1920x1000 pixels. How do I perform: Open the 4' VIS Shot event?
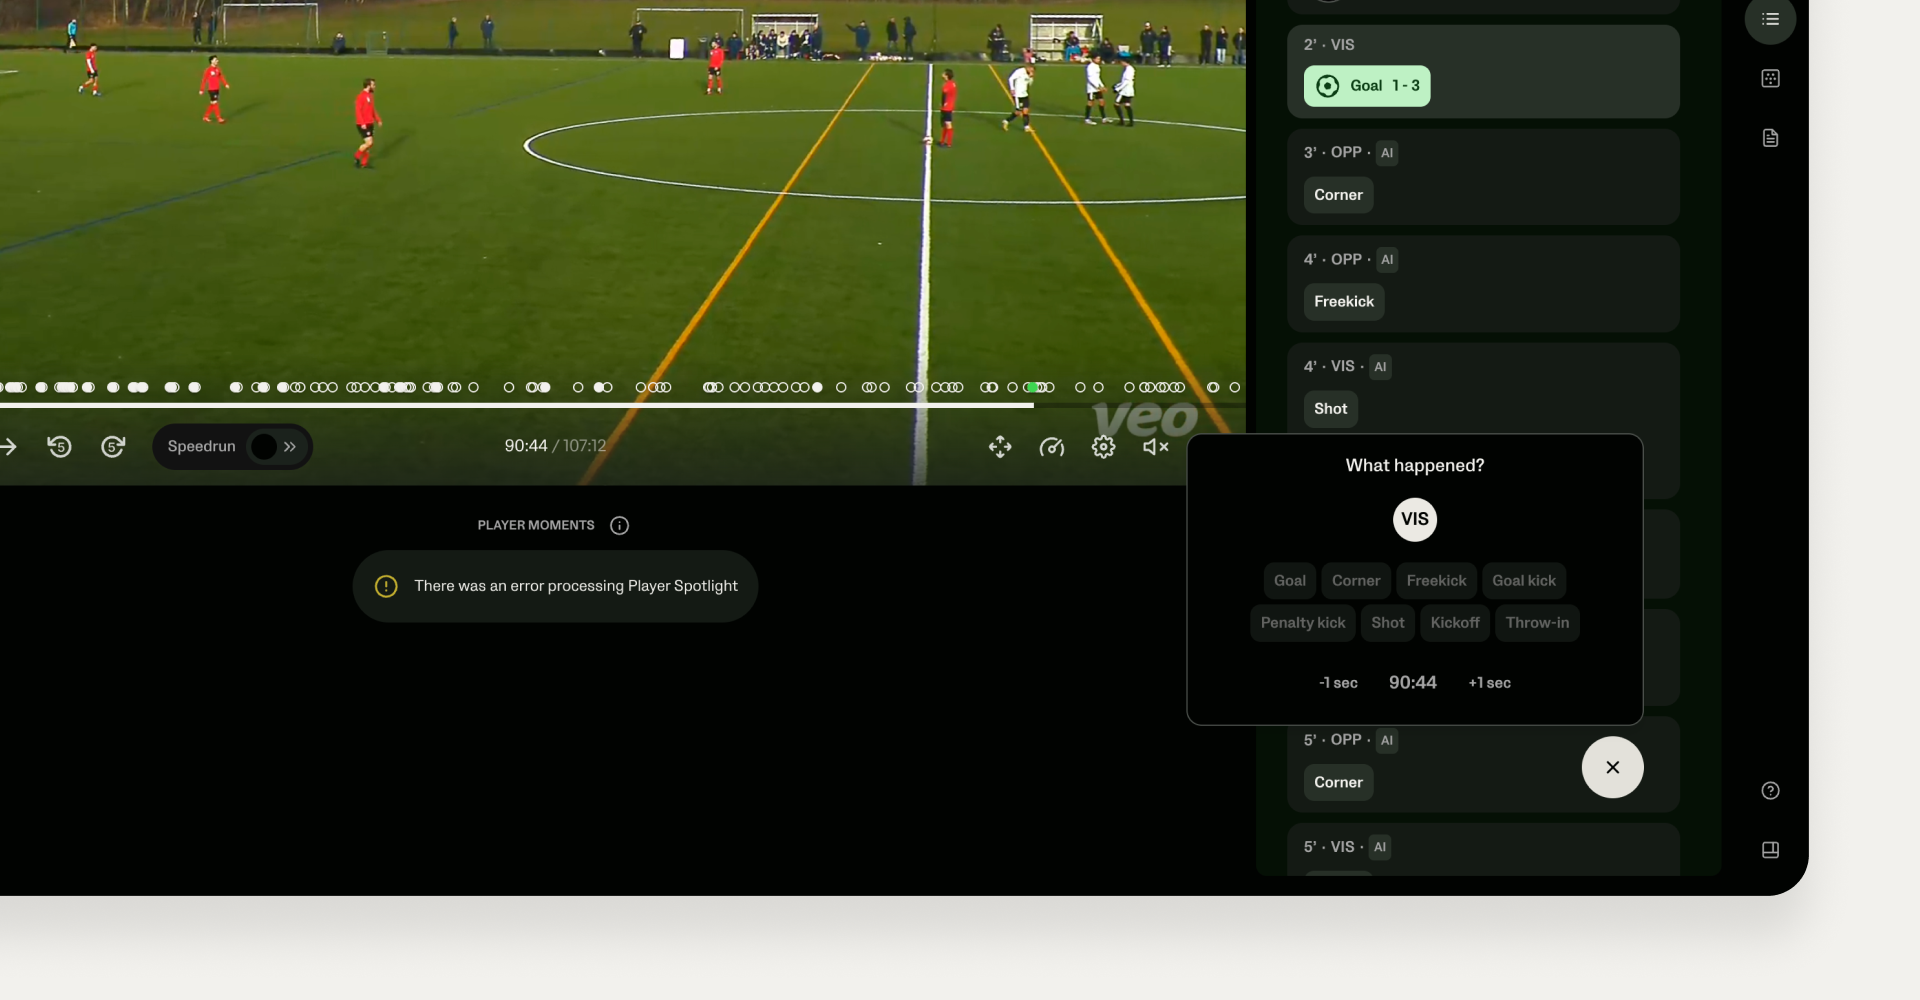1330,409
